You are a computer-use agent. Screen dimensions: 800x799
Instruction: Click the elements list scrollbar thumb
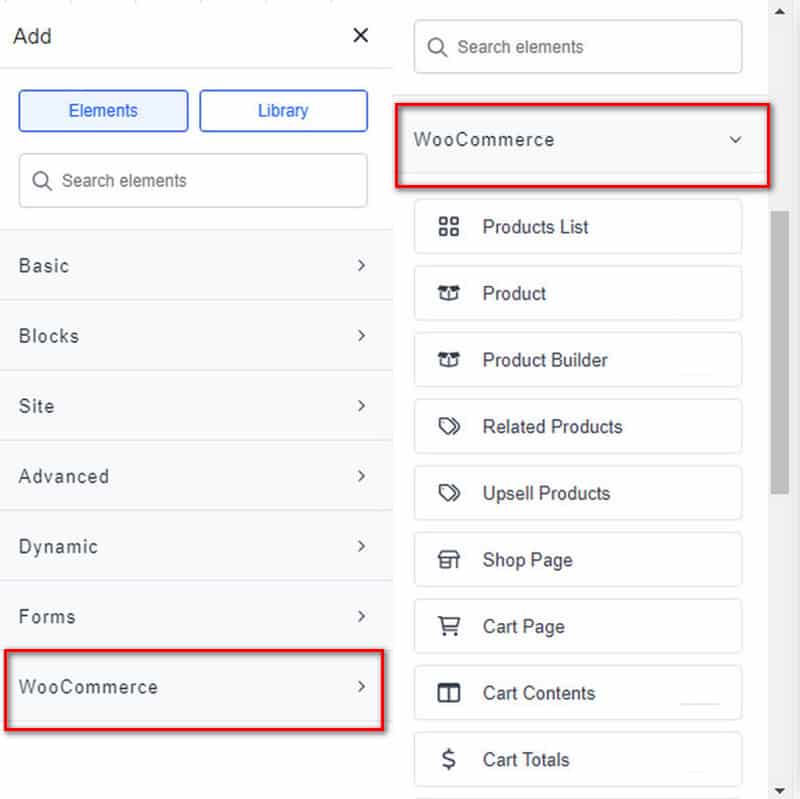(x=780, y=352)
